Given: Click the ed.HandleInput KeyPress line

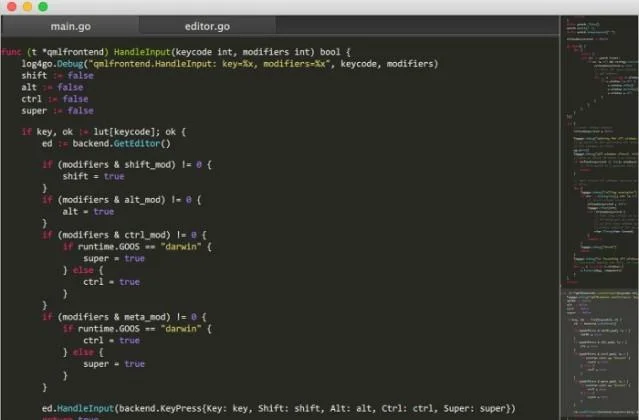Looking at the screenshot, I should (279, 409).
